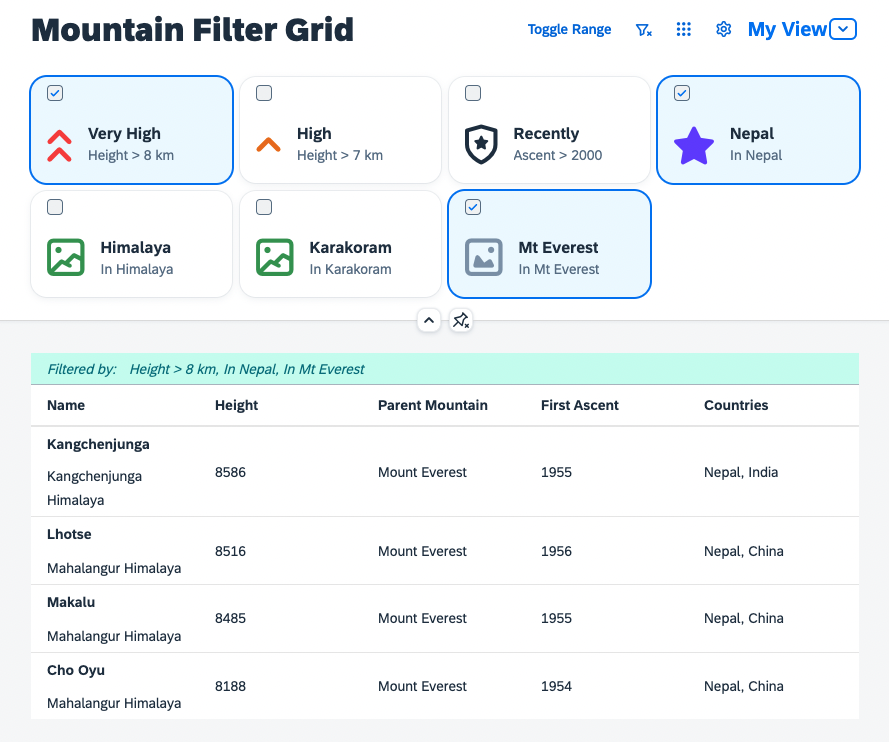Viewport: 889px width, 742px height.
Task: Click the Makalu row name
Action: [x=71, y=603]
